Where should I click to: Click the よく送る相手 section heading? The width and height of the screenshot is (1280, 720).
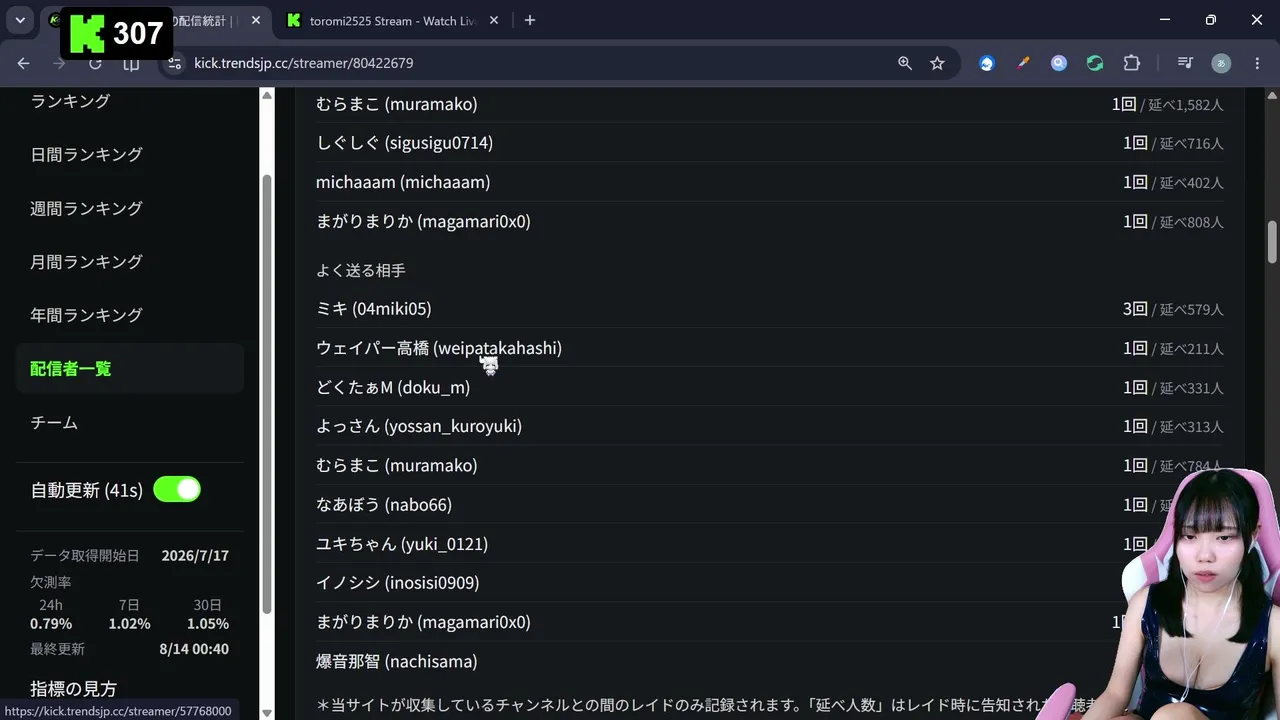pyautogui.click(x=361, y=271)
